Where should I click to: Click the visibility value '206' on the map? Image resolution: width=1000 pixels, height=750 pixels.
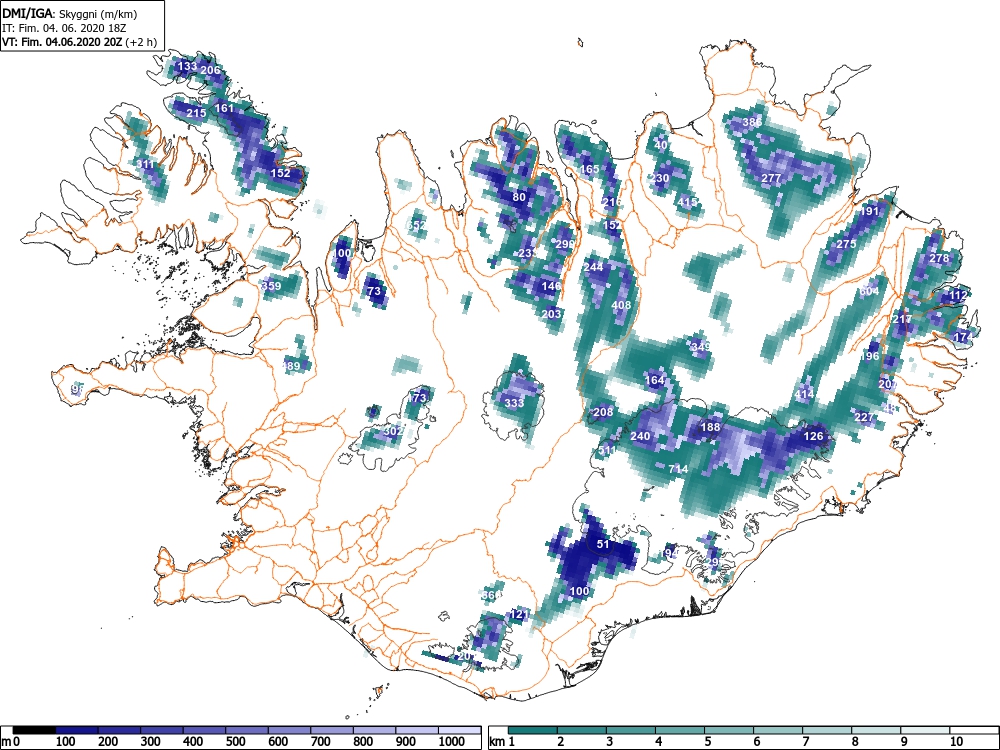210,70
